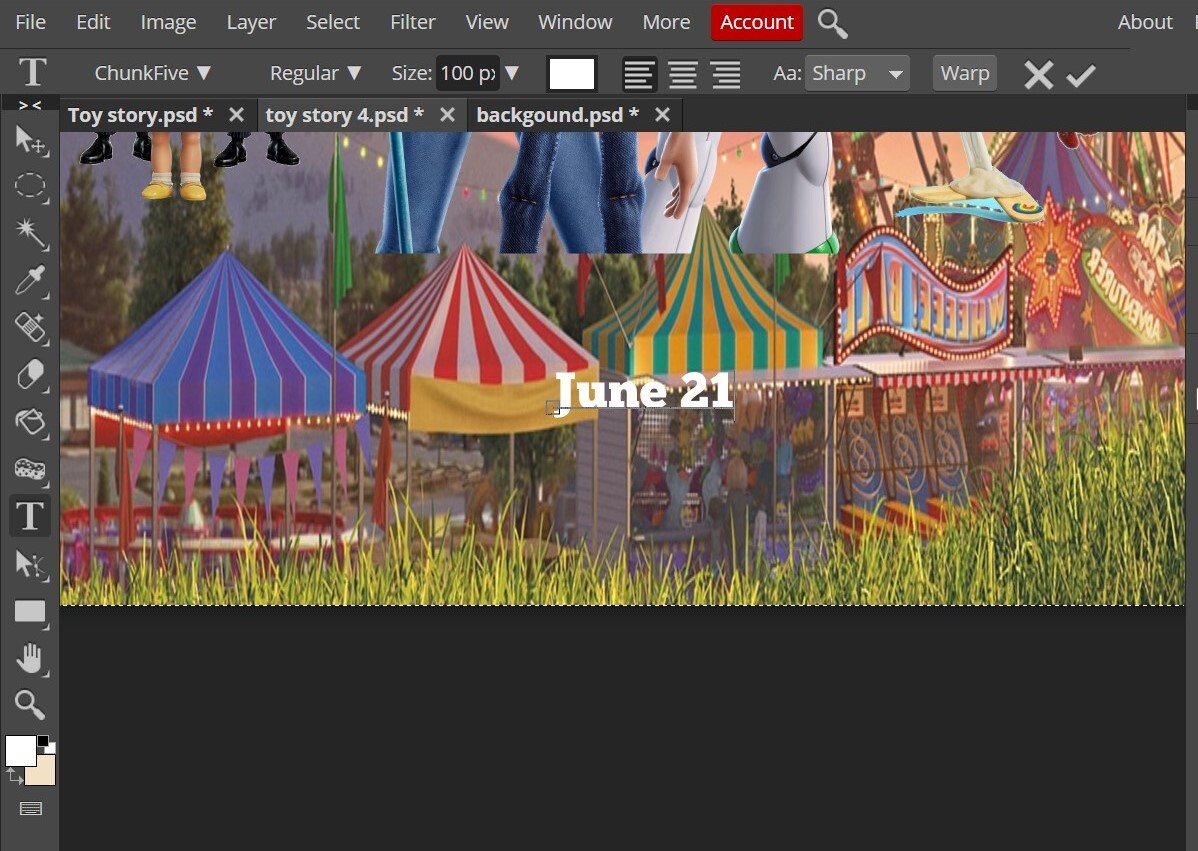Swap foreground and background colors
1198x851 pixels.
coord(13,777)
